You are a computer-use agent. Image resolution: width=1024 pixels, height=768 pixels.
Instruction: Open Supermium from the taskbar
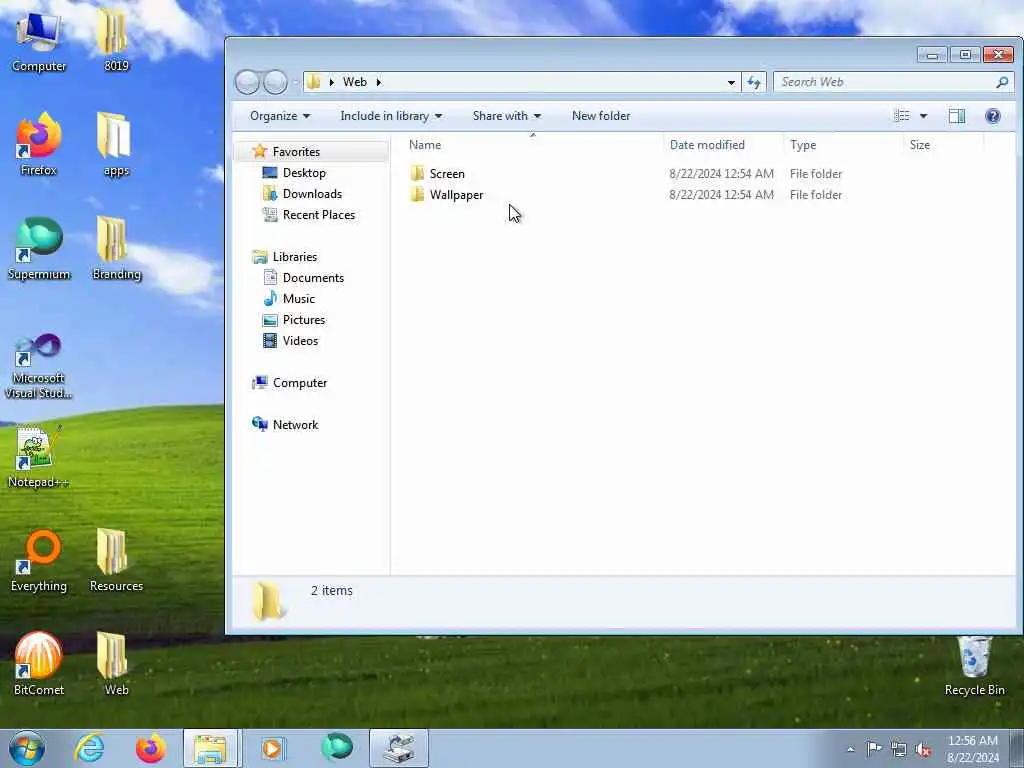tap(337, 748)
